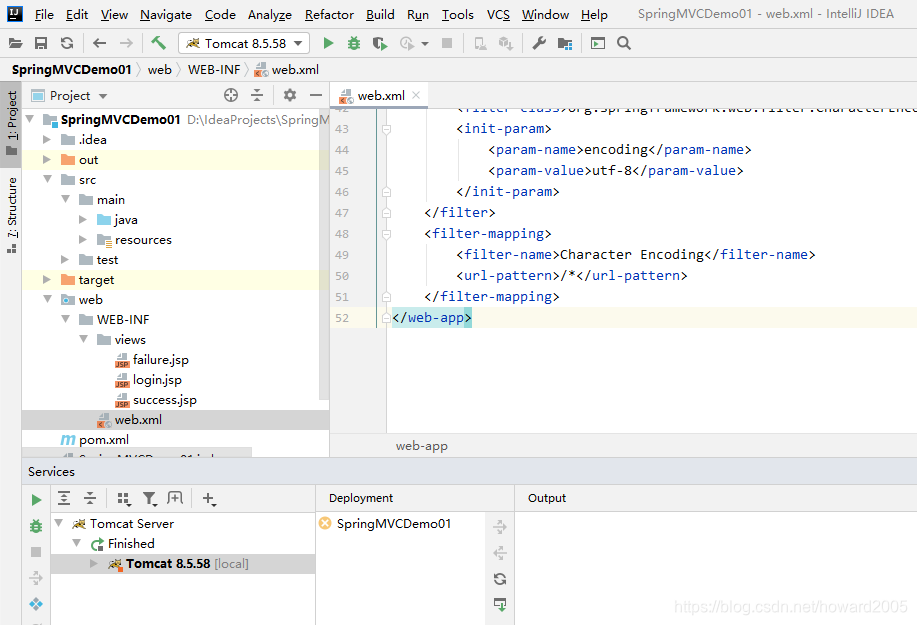This screenshot has height=625, width=917.
Task: Expand the java folder
Action: coord(83,219)
